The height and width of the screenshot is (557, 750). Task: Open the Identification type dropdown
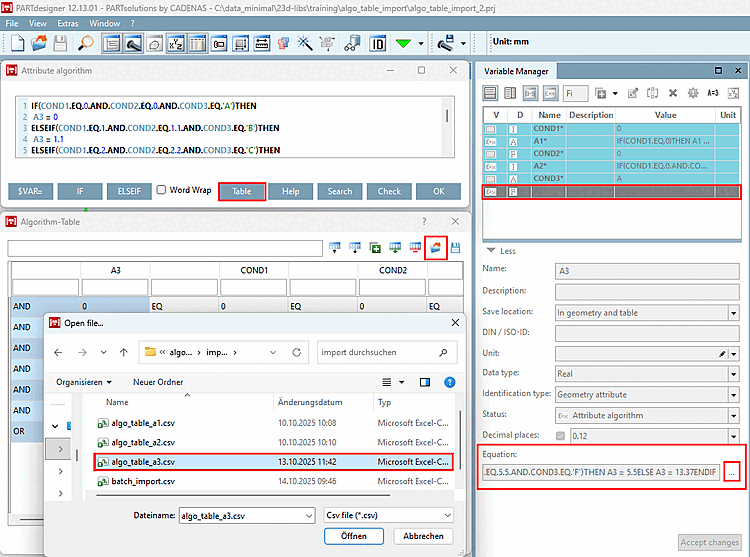pyautogui.click(x=734, y=395)
